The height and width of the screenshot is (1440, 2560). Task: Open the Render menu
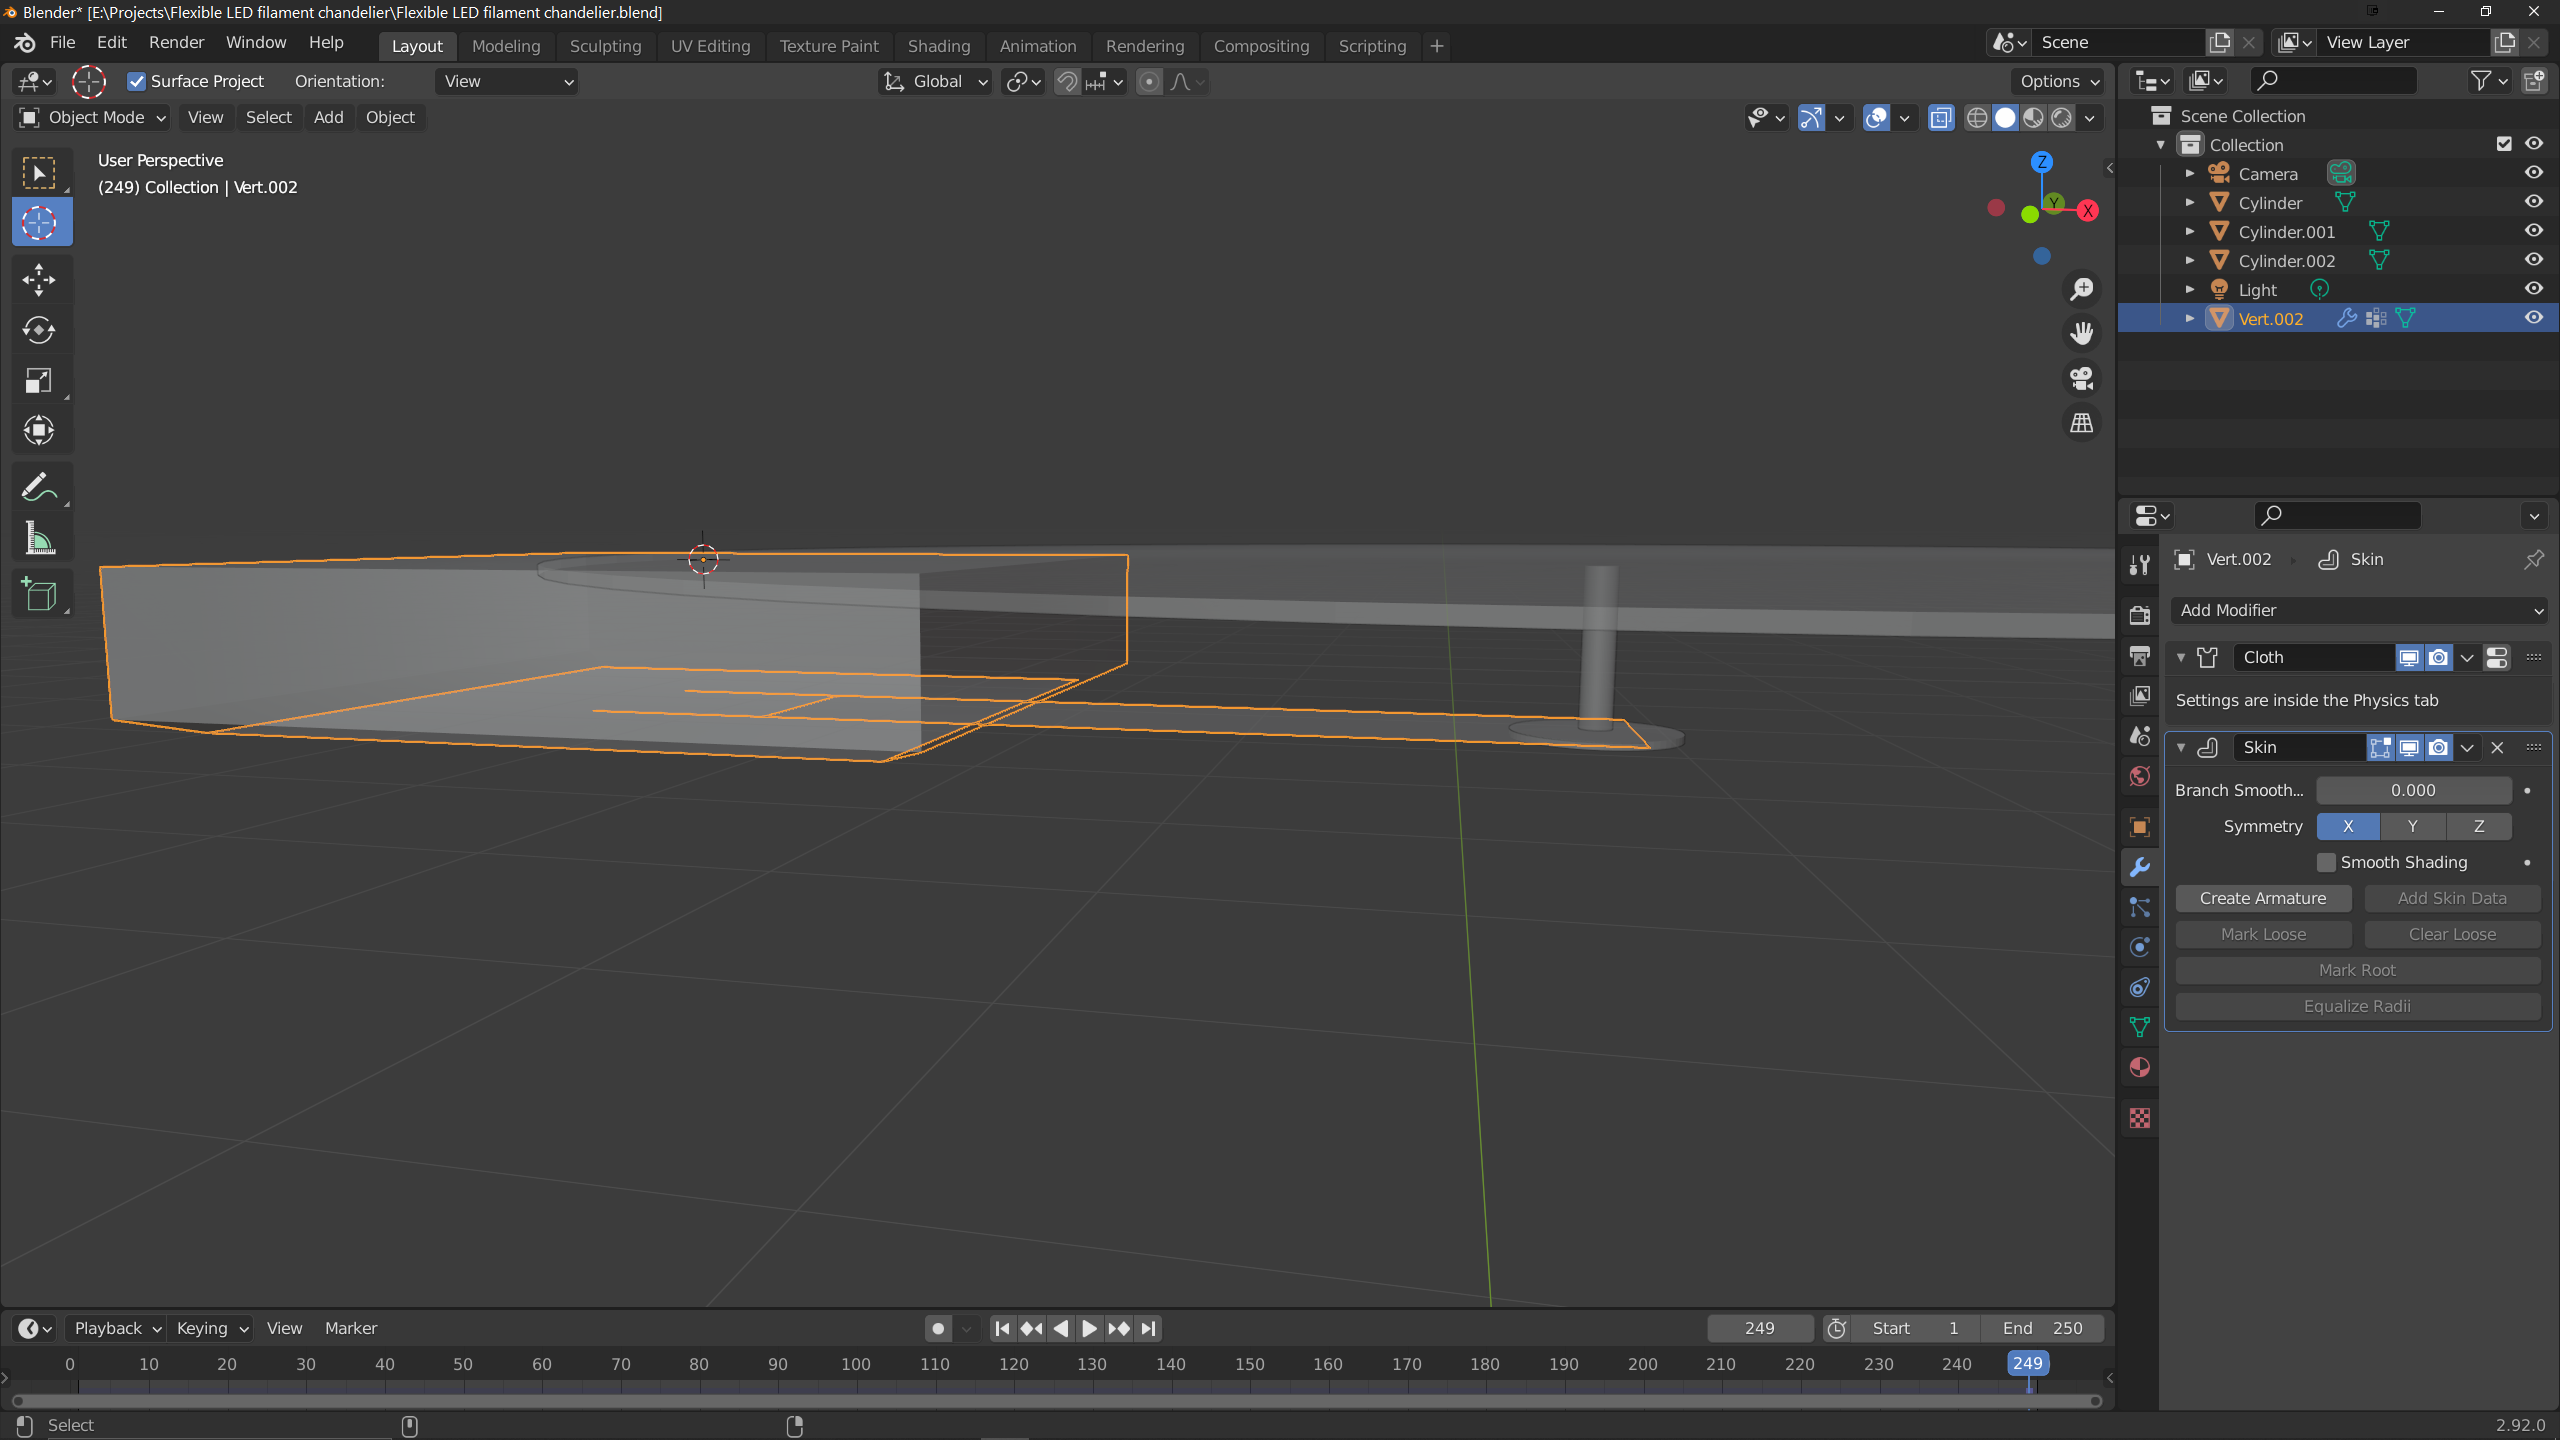[x=176, y=42]
